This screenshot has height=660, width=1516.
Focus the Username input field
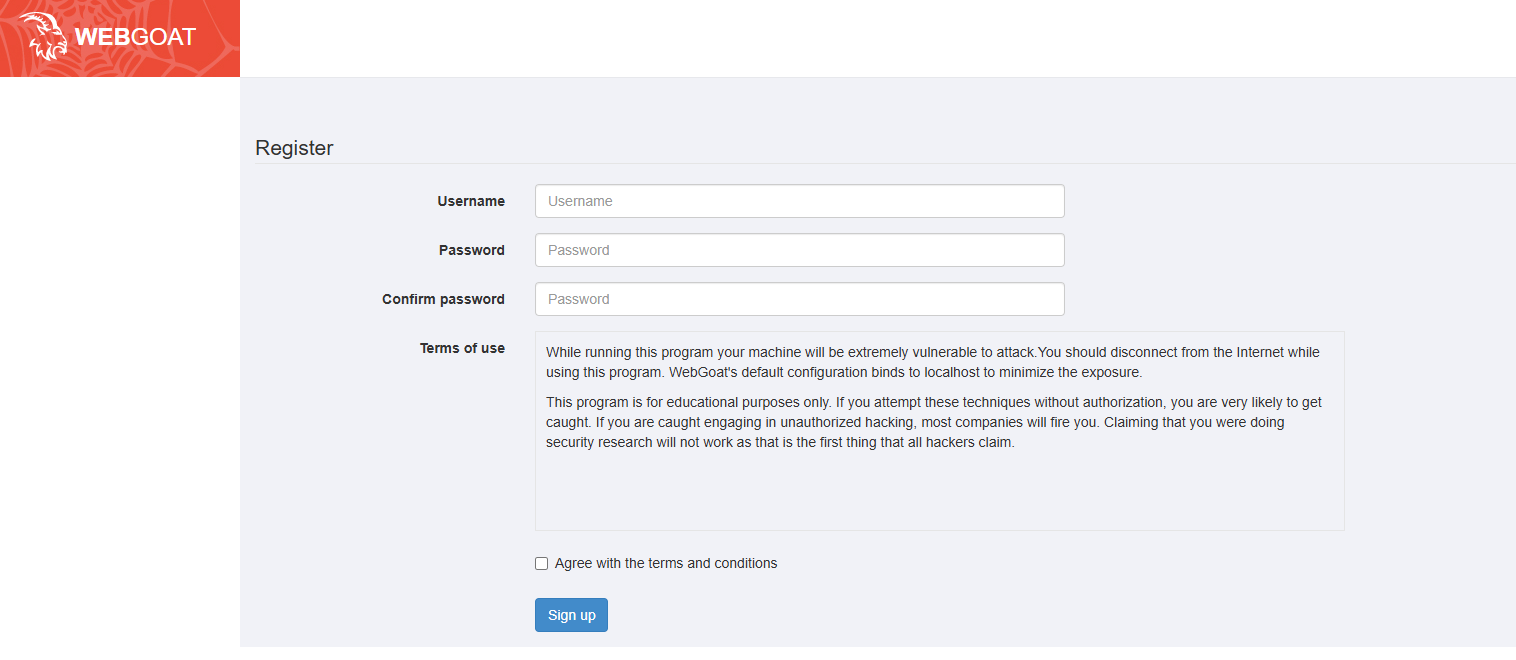[799, 201]
